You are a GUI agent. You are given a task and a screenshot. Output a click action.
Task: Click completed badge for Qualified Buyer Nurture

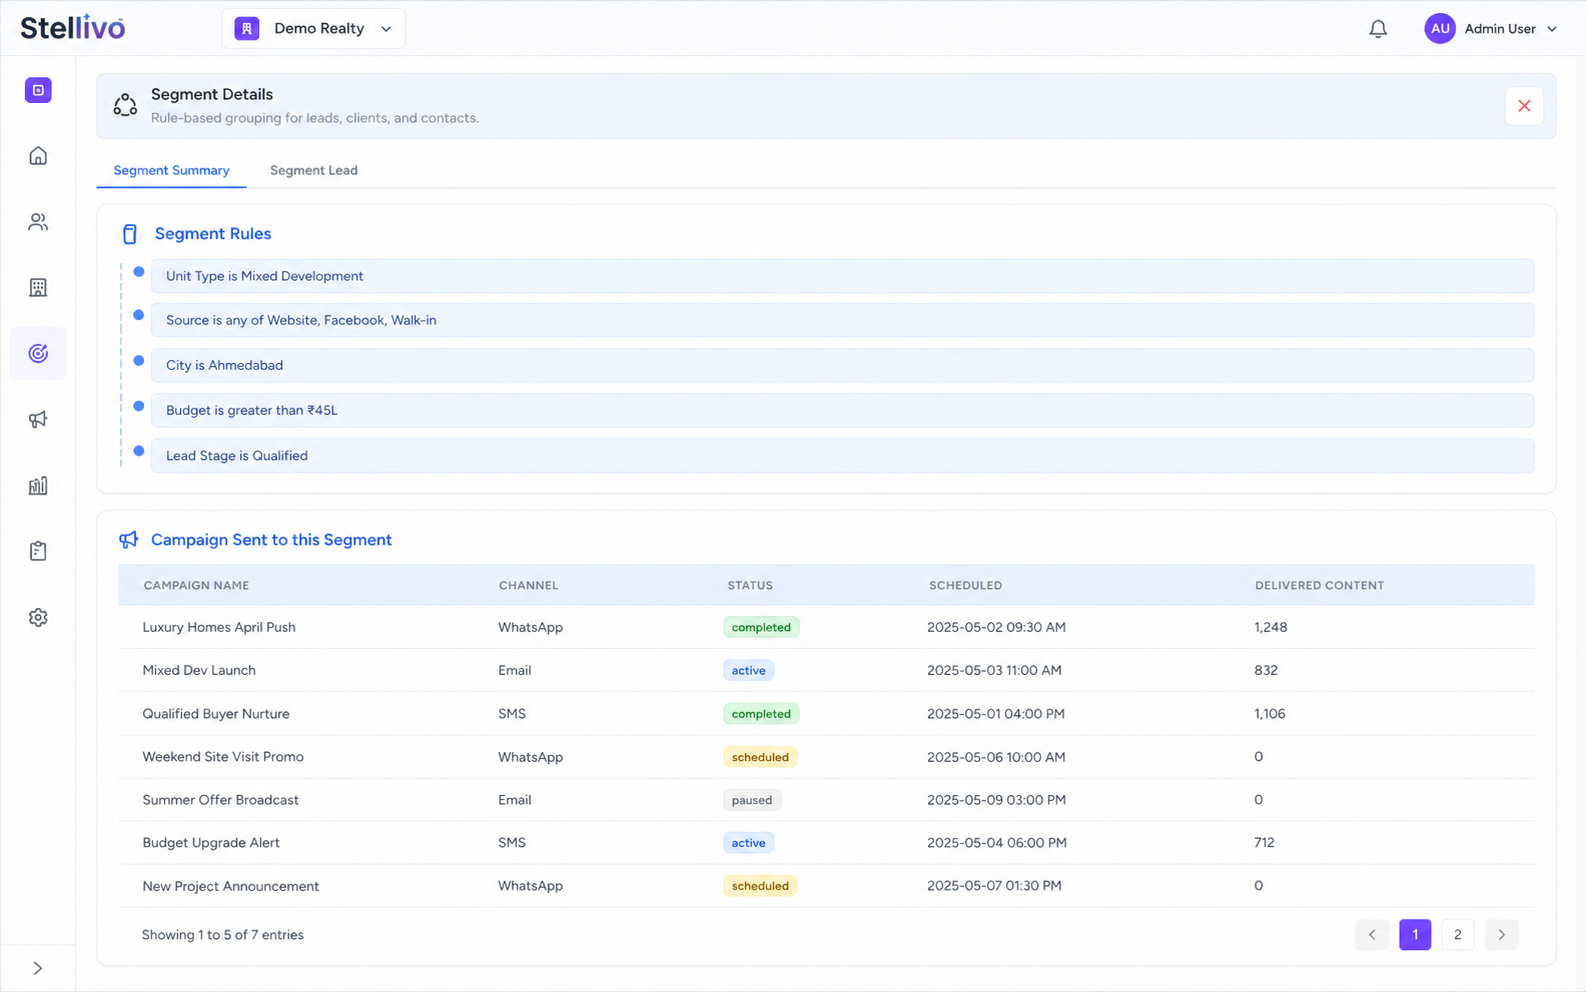(761, 714)
